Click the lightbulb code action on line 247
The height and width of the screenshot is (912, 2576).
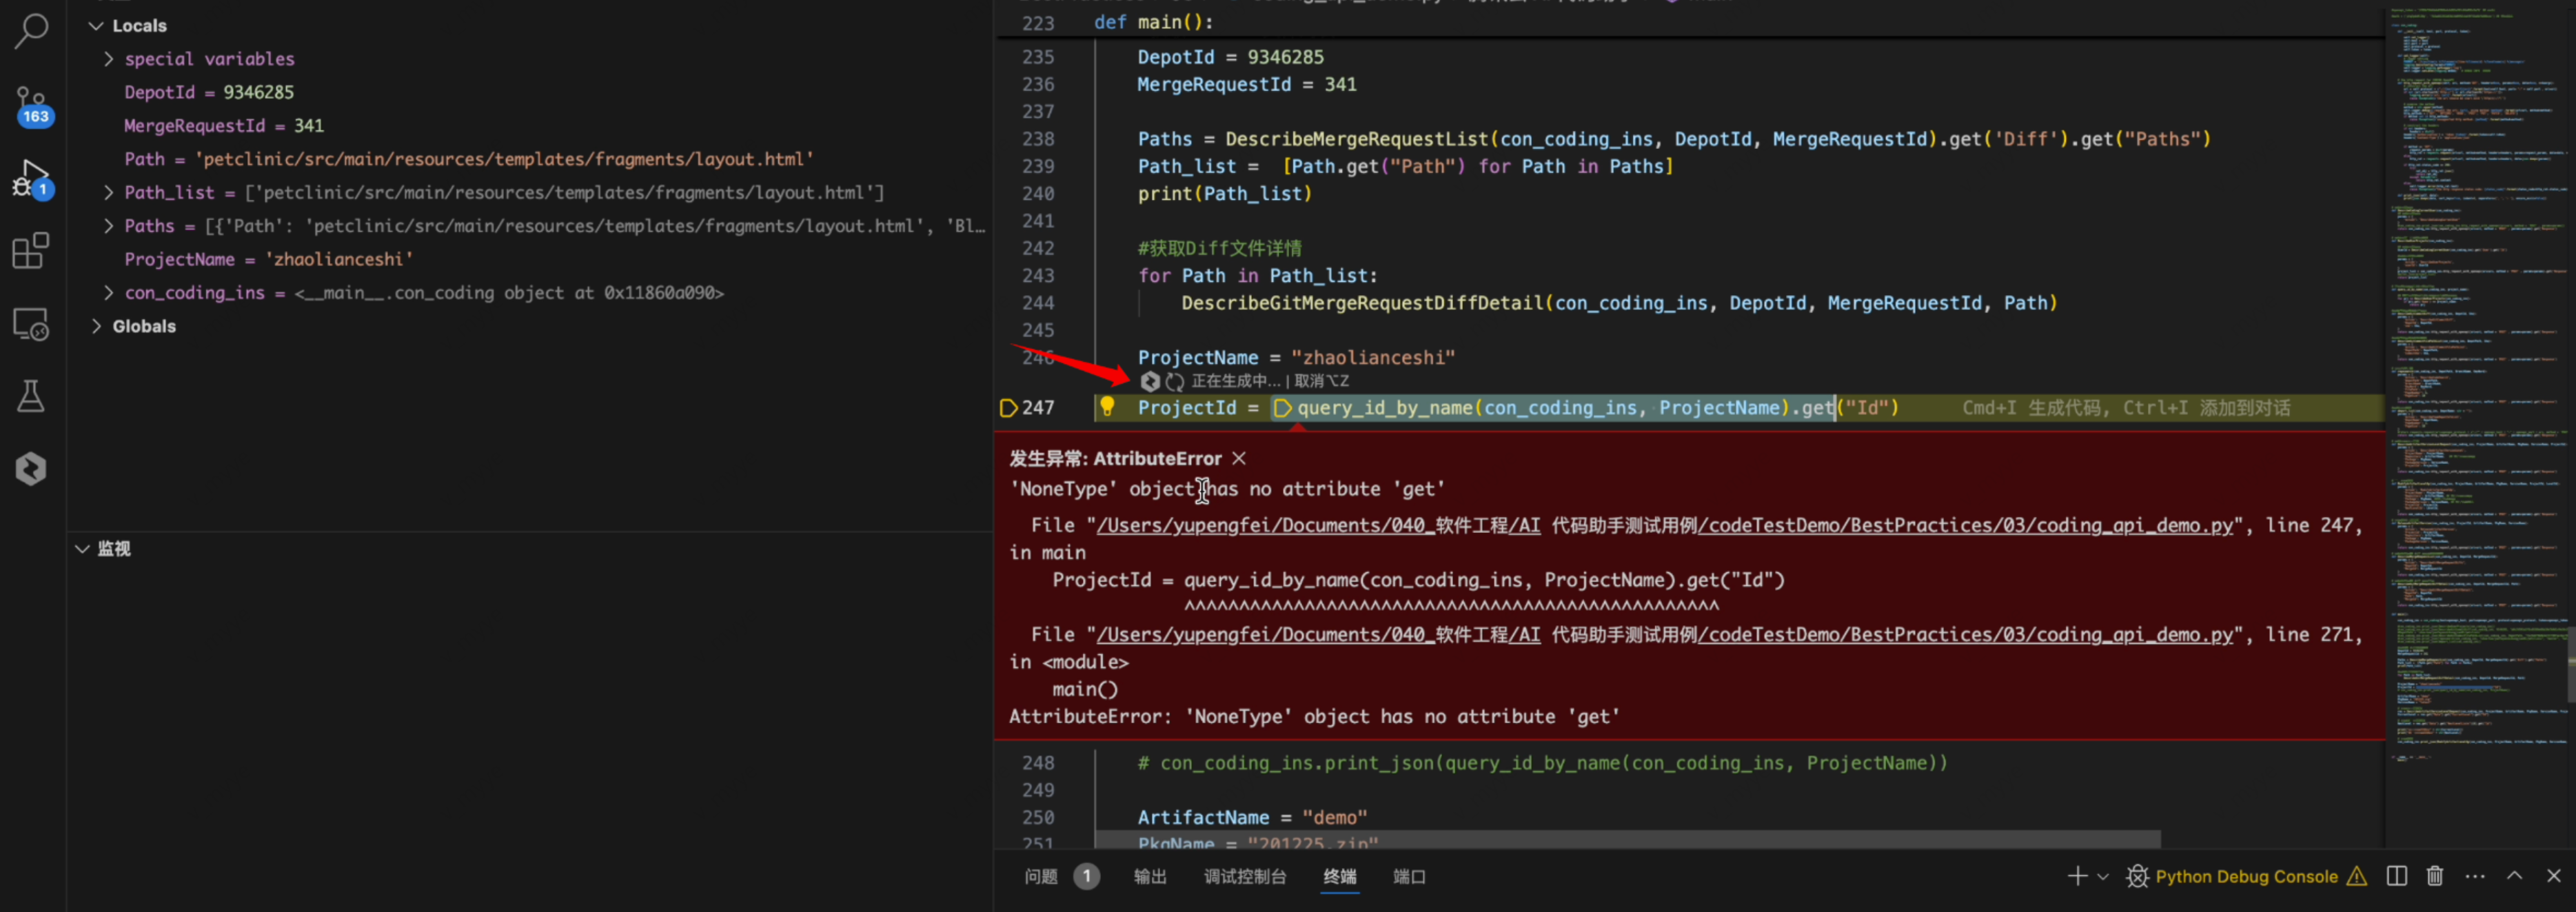tap(1107, 406)
